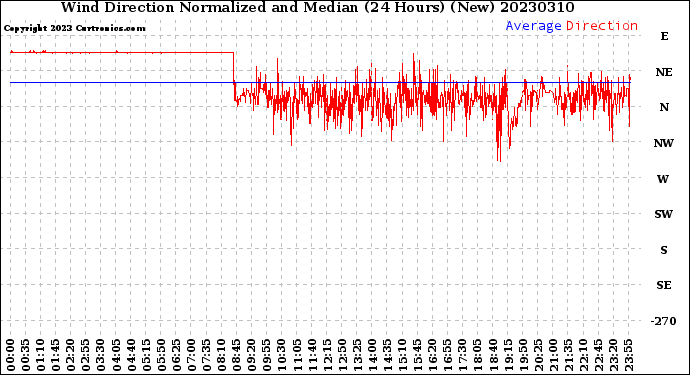Screen dimensions: 690x375
Task: Click the 12:15 time axis label
Action: coord(327,355)
